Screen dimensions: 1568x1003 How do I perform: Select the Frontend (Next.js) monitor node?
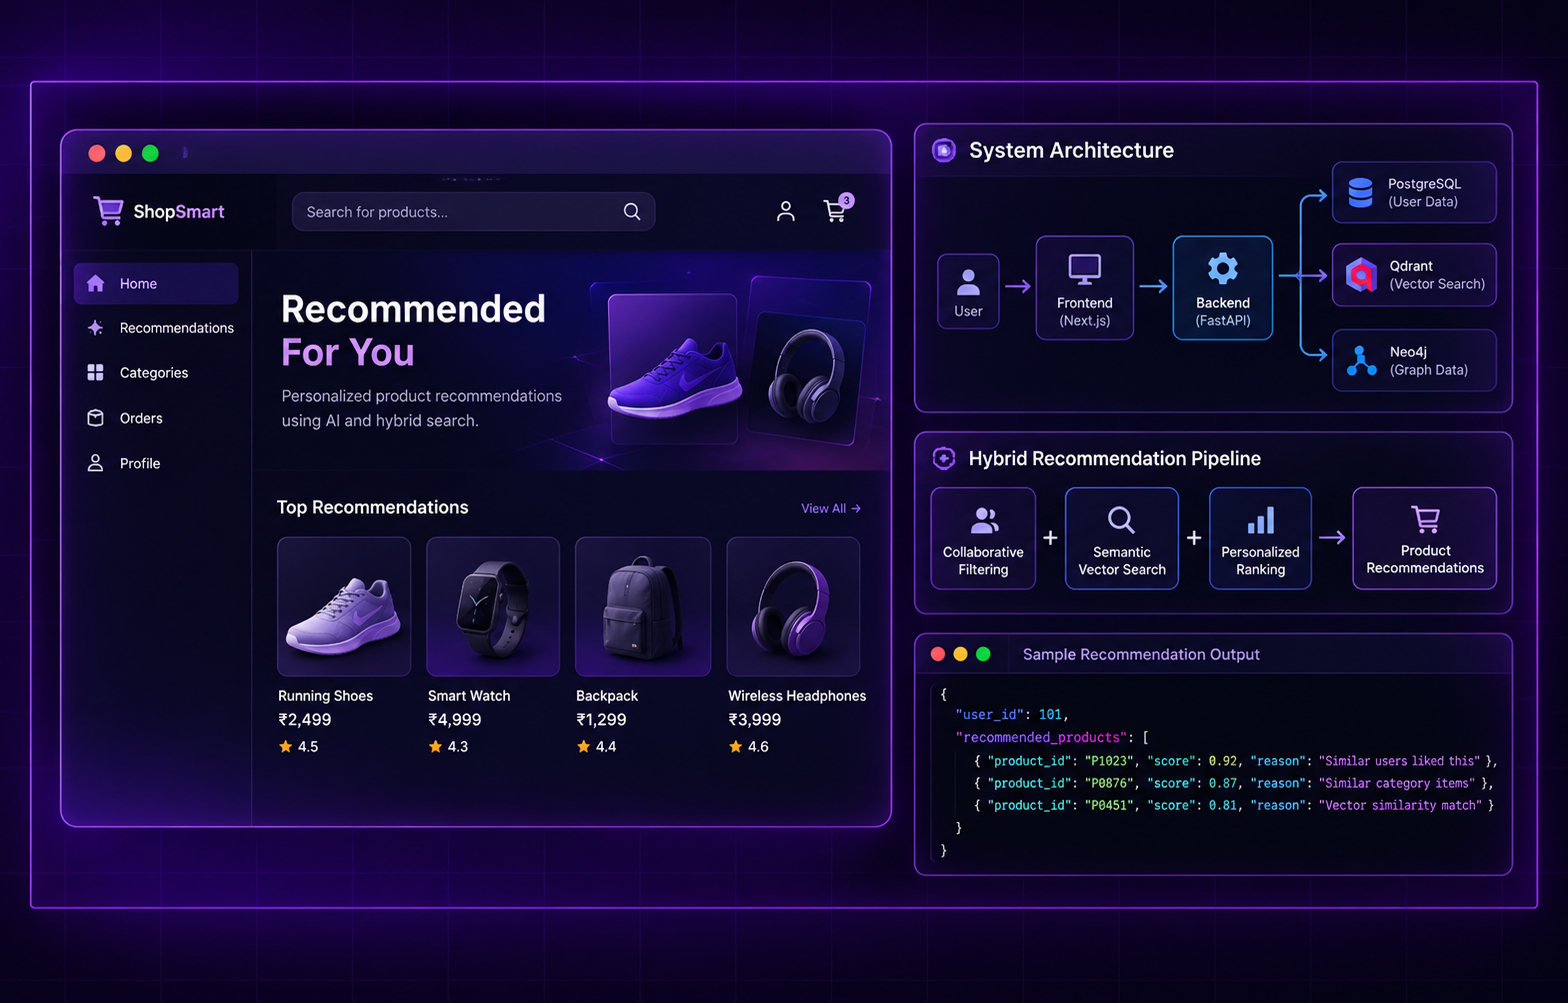(1084, 288)
